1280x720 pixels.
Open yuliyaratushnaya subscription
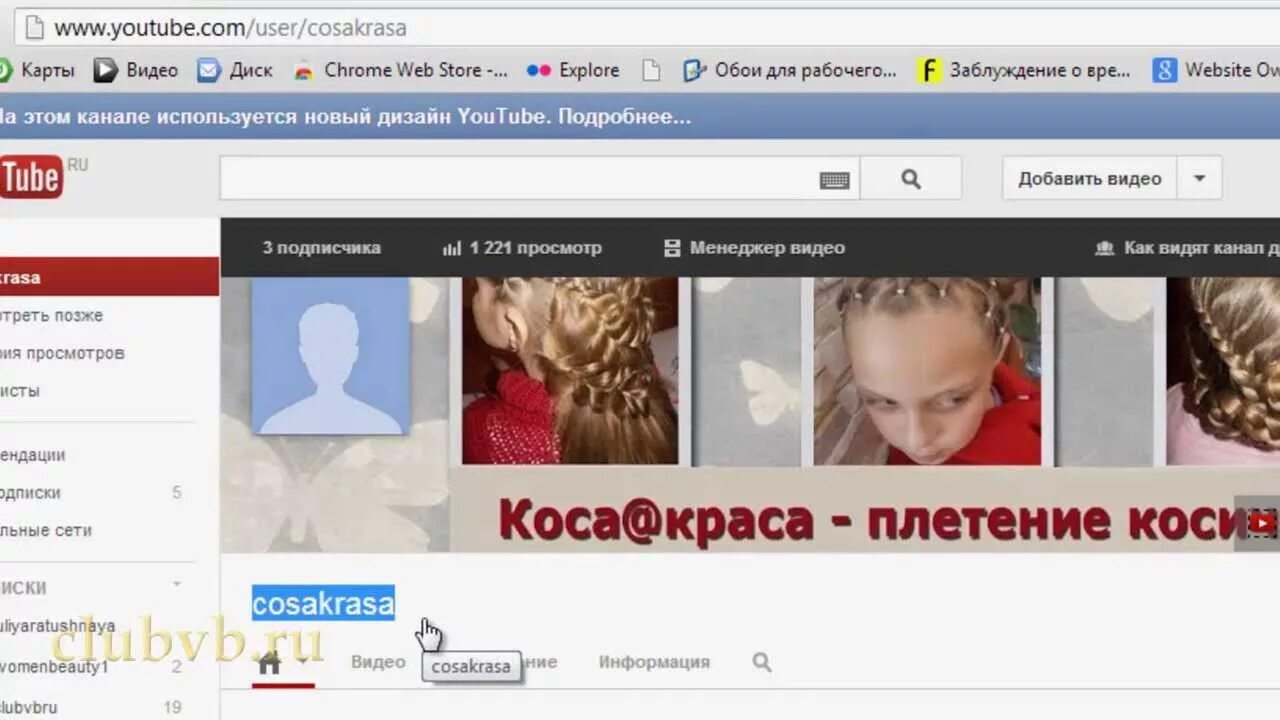pos(57,626)
